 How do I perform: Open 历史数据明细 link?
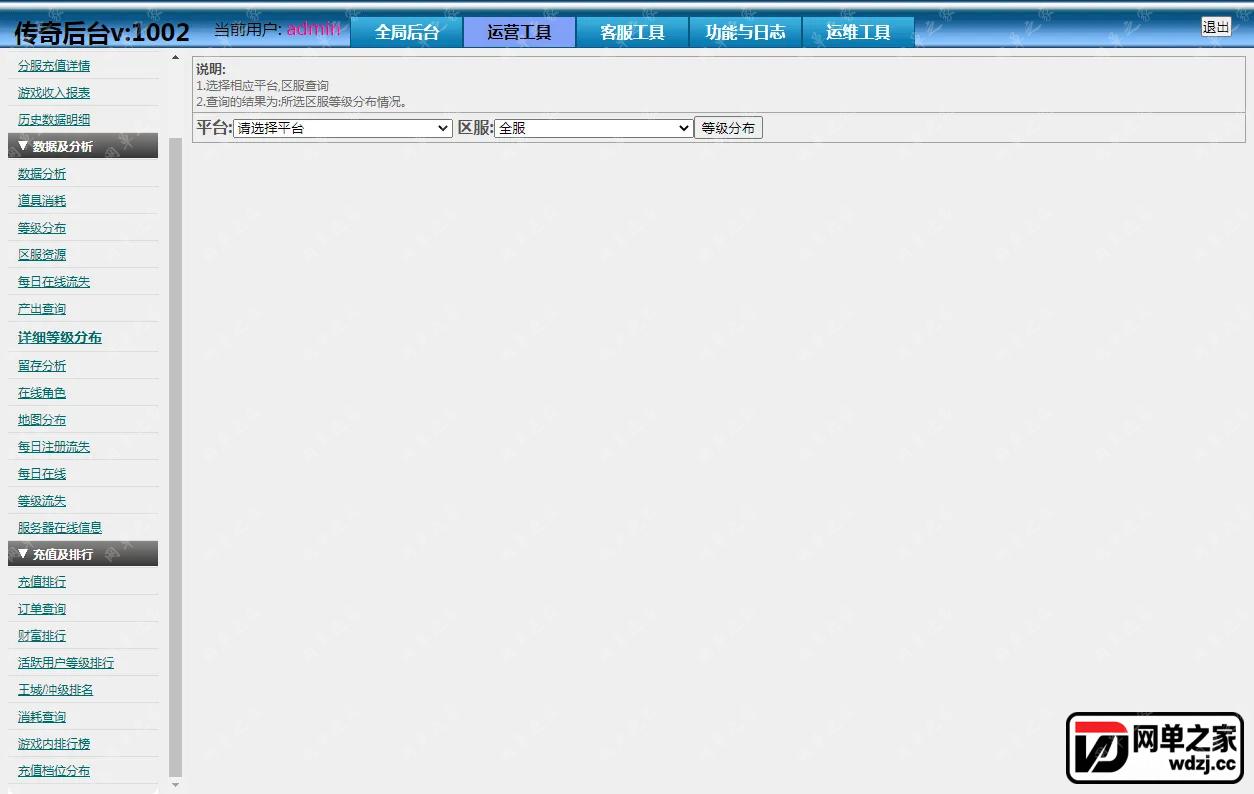pyautogui.click(x=54, y=120)
